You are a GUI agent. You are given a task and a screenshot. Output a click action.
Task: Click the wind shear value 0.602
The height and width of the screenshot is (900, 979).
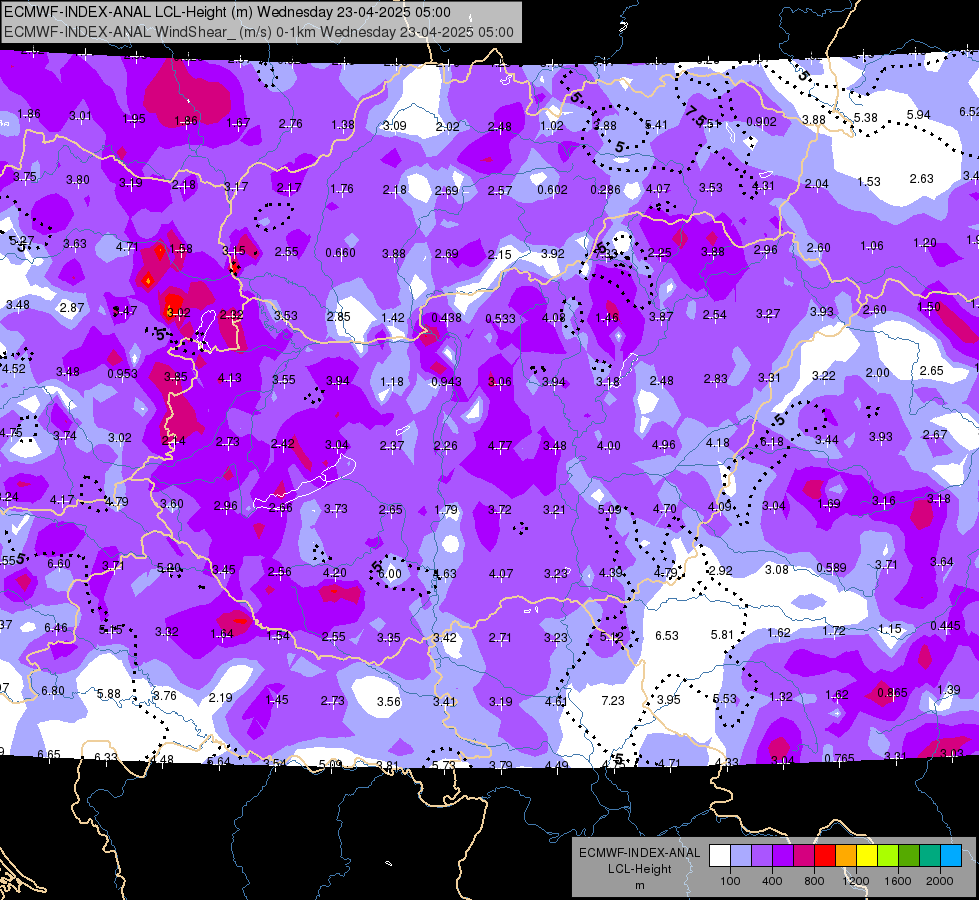click(552, 189)
